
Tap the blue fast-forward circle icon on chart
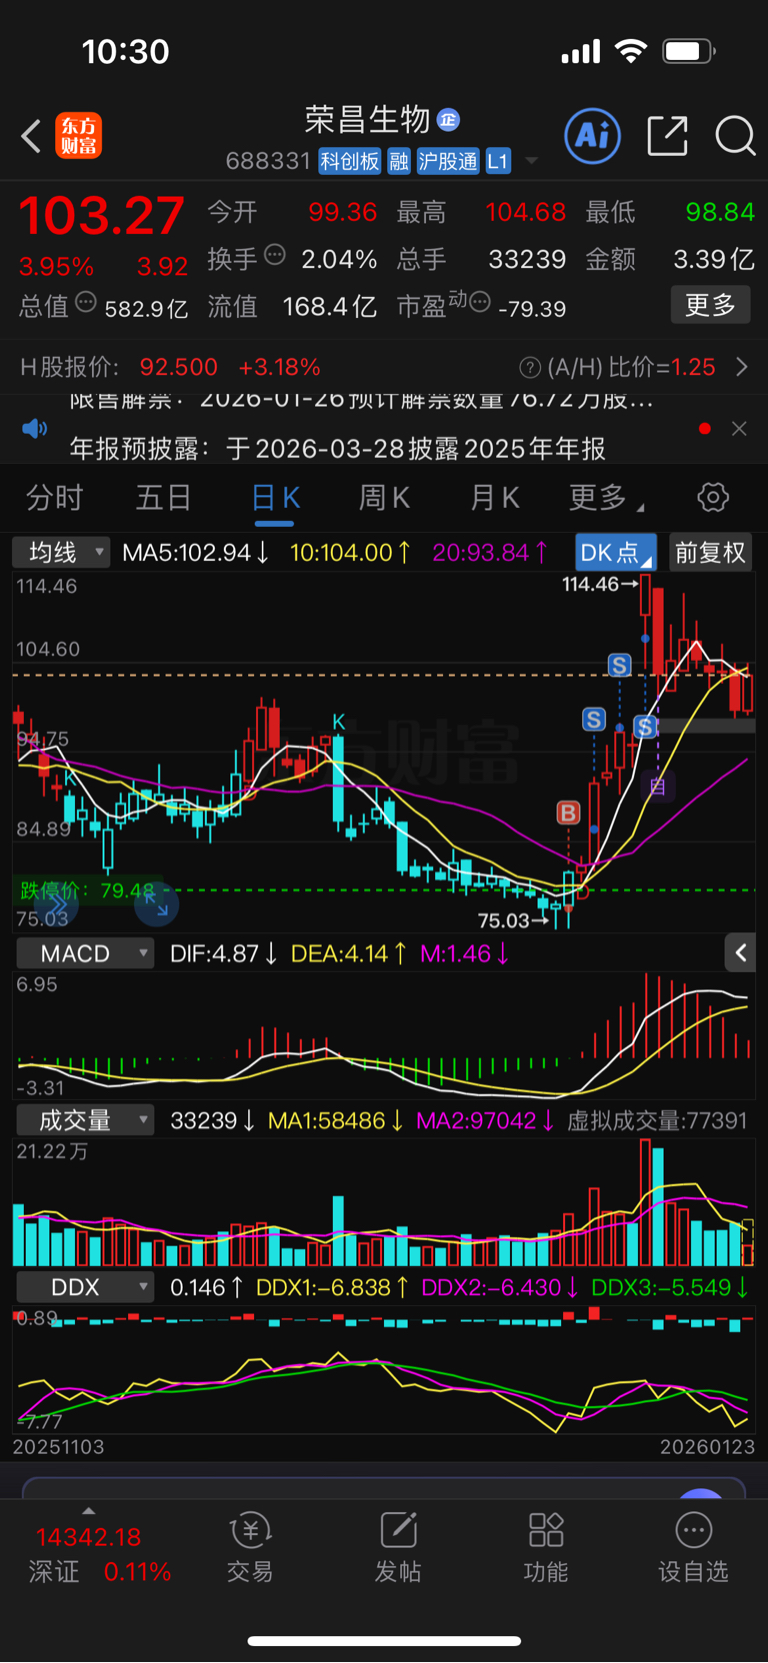tap(56, 905)
